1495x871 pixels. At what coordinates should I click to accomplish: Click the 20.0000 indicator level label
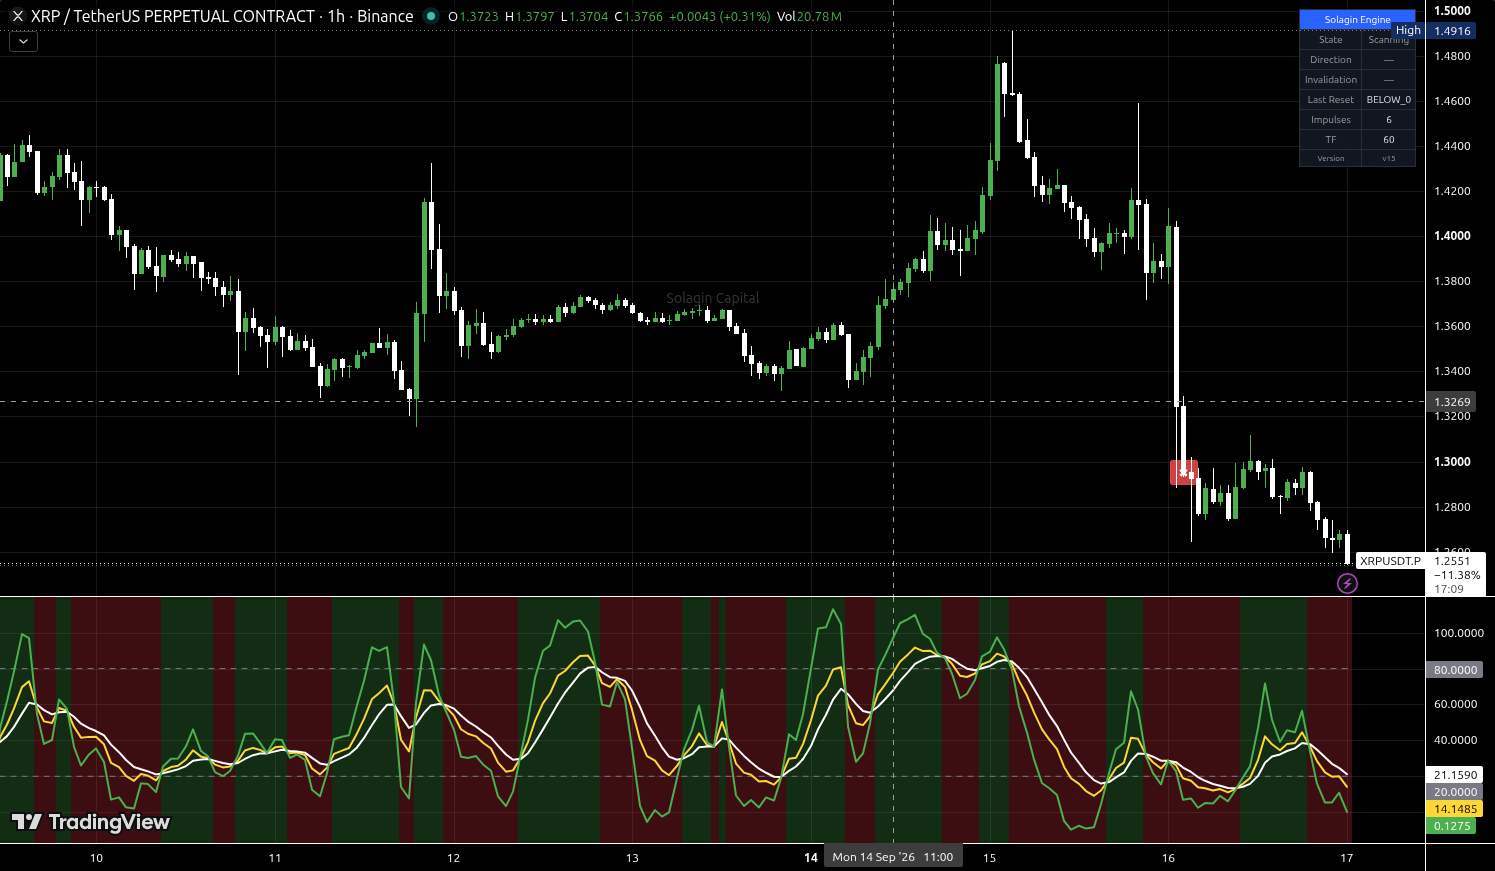click(x=1455, y=792)
